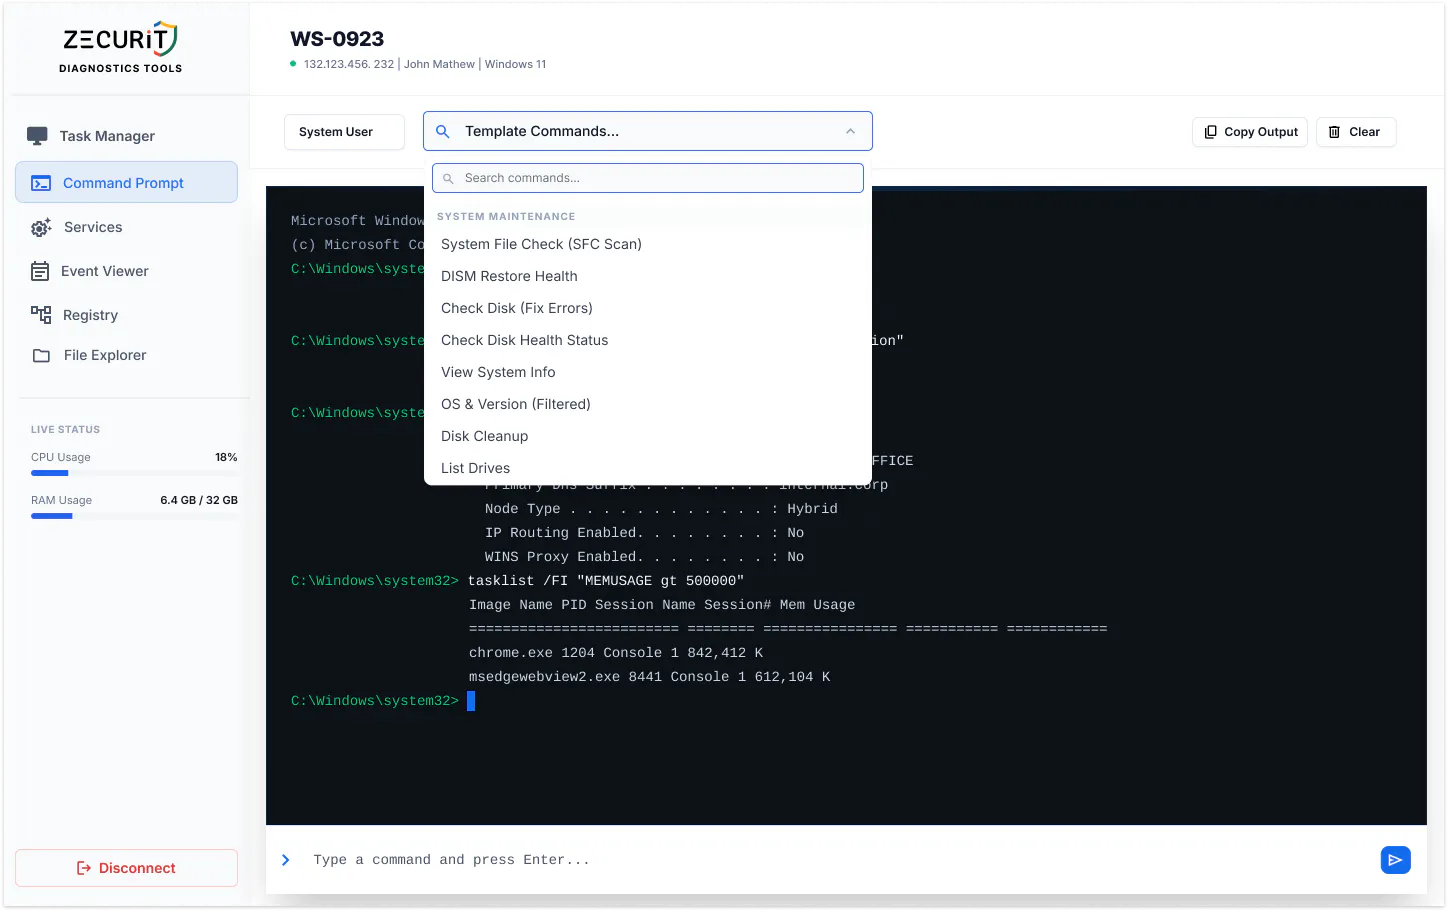Viewport: 1448px width, 911px height.
Task: Click the Task Manager monitor icon
Action: (37, 136)
